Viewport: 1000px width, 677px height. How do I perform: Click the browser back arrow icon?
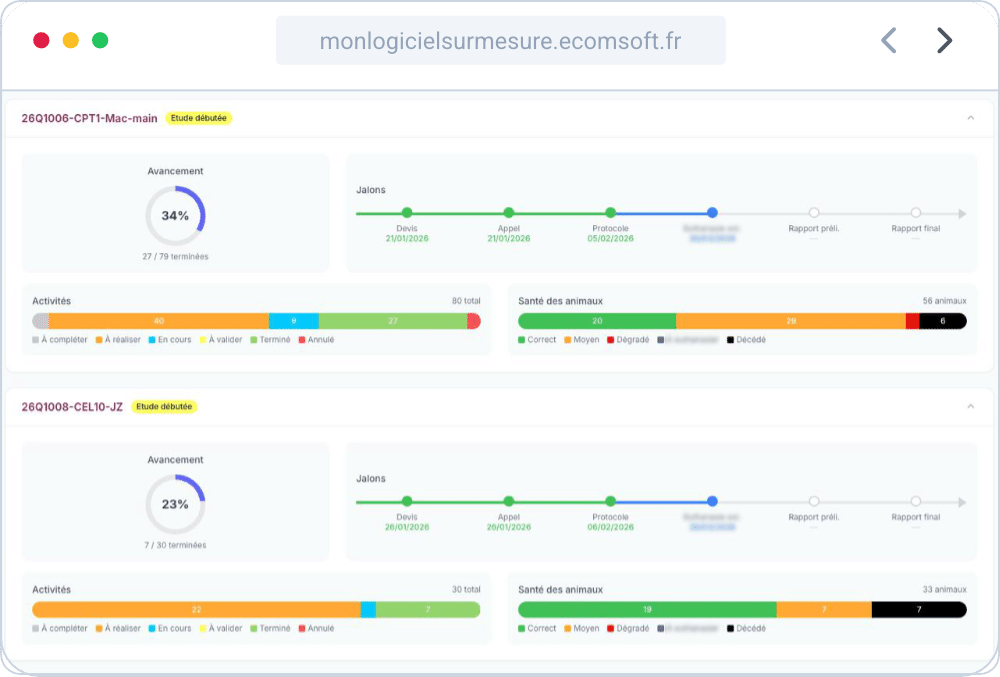[x=888, y=40]
